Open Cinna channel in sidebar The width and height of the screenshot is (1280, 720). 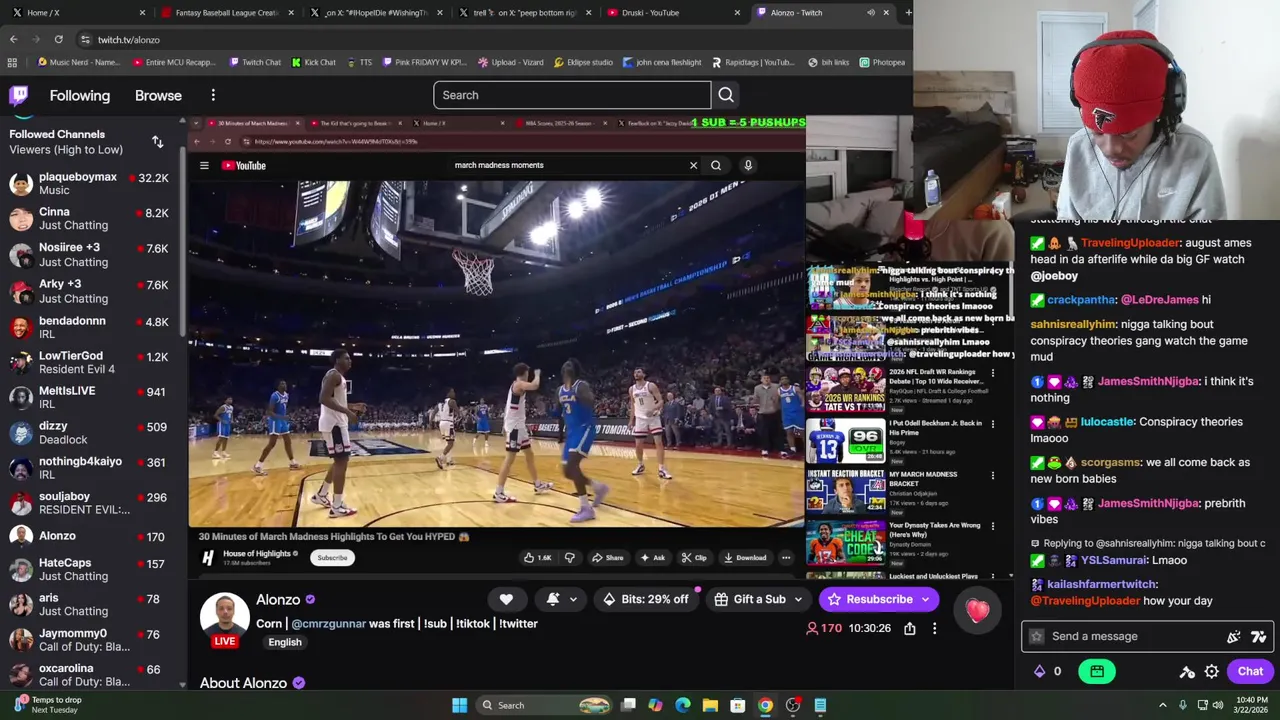92,219
